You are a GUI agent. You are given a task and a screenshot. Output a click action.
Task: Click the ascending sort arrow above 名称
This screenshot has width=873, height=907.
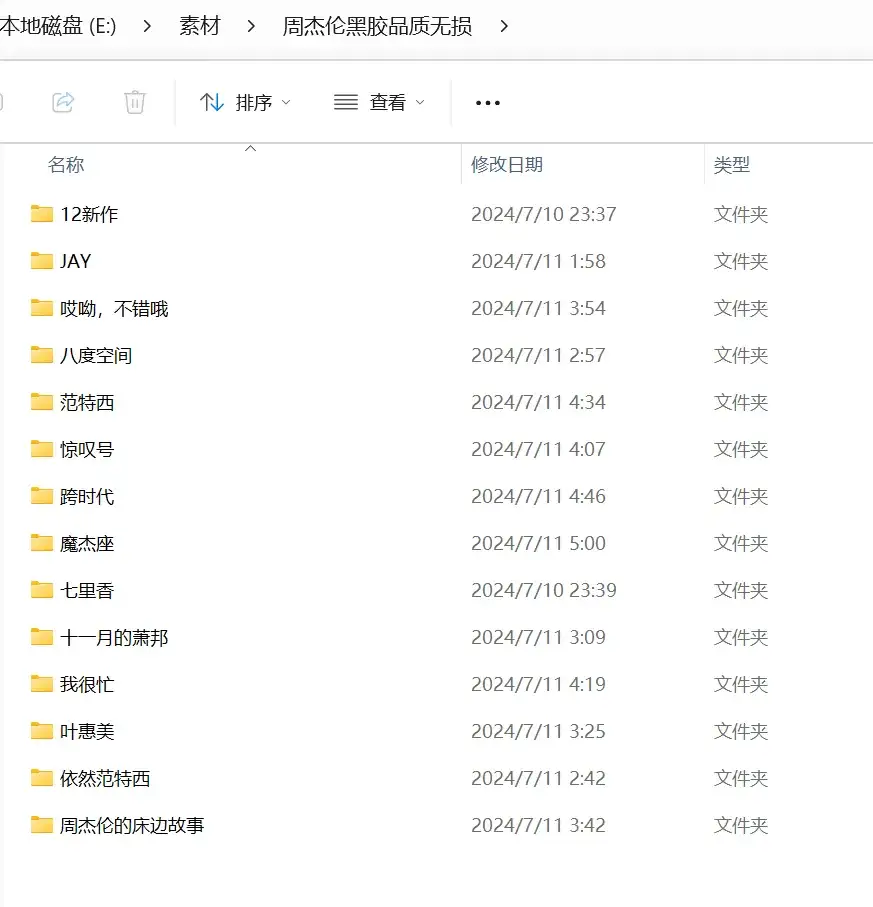coord(250,148)
